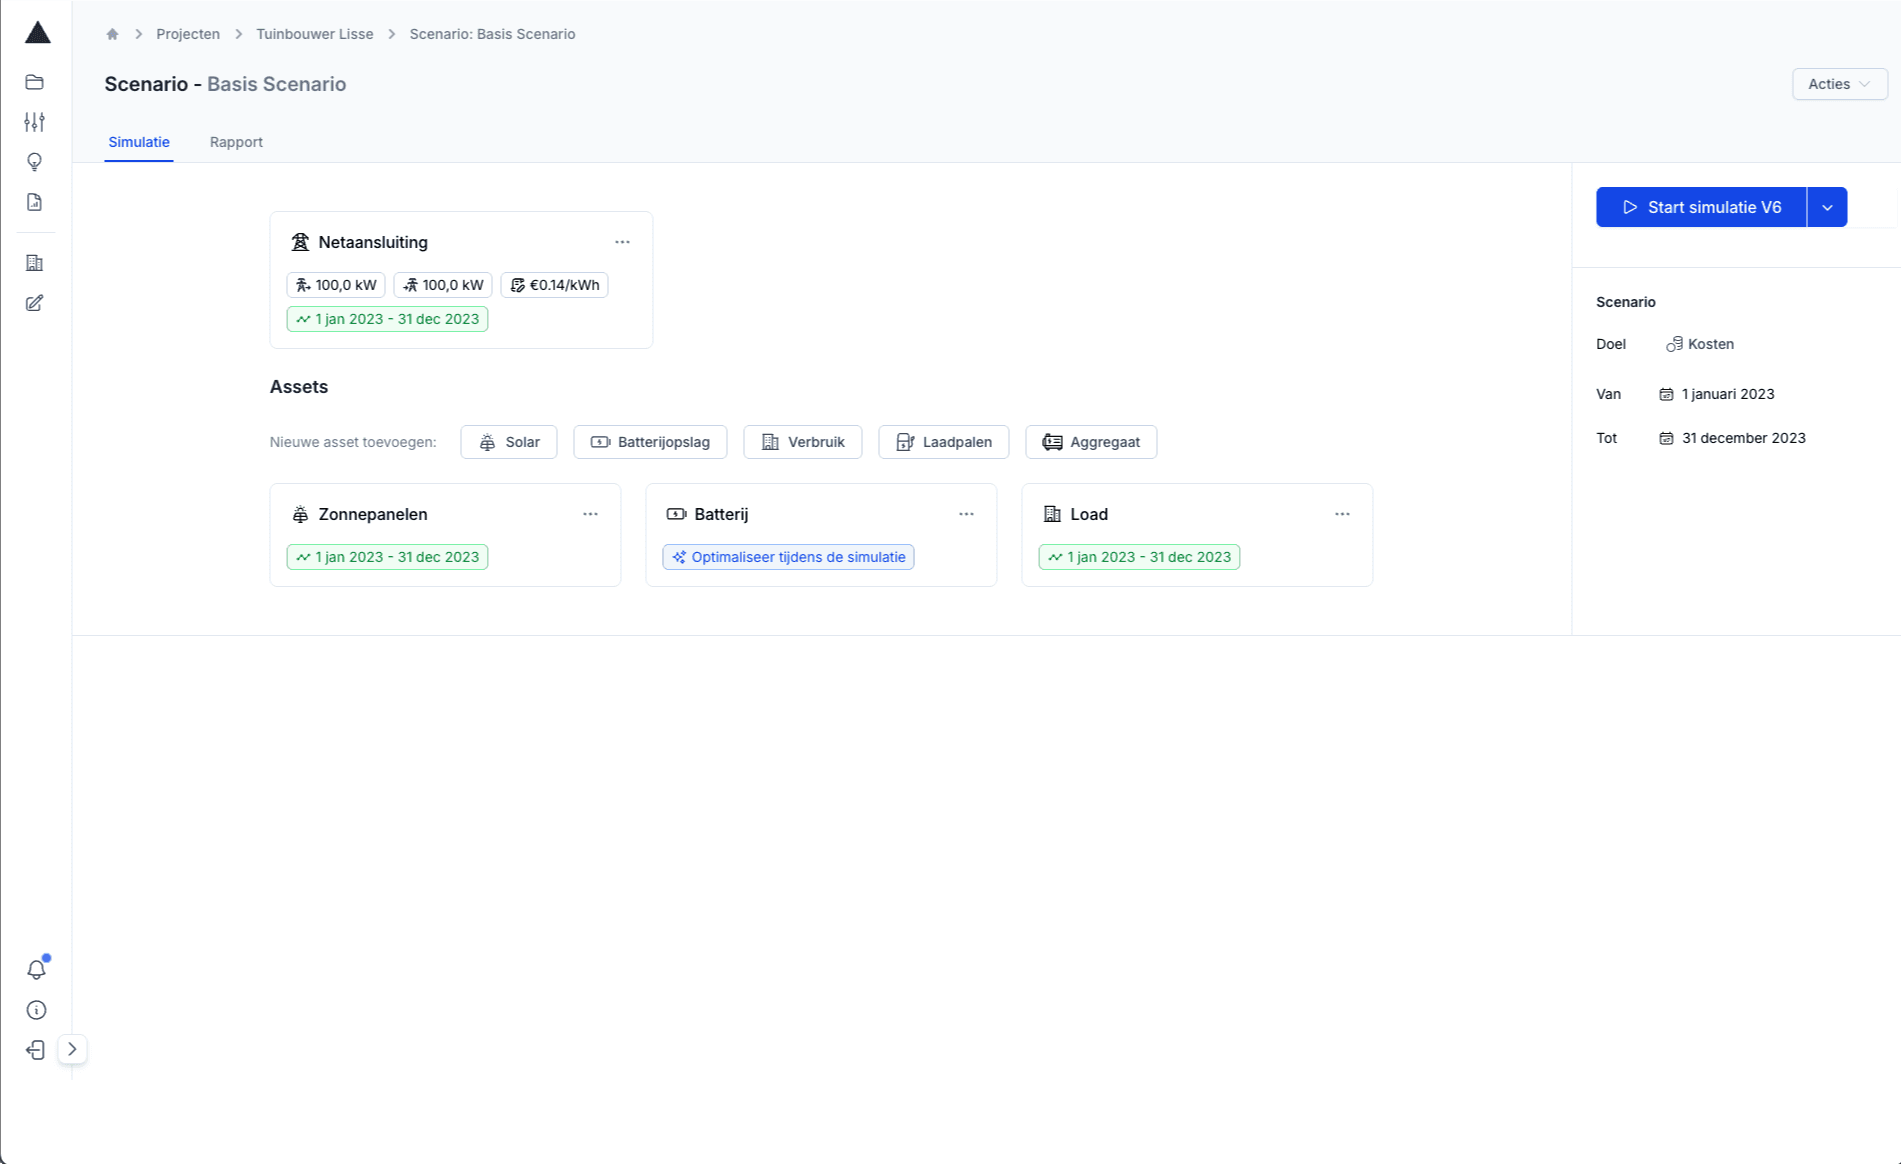Click the Start simulatie V6 button
Screen dimensions: 1901x1164
[x=1701, y=207]
